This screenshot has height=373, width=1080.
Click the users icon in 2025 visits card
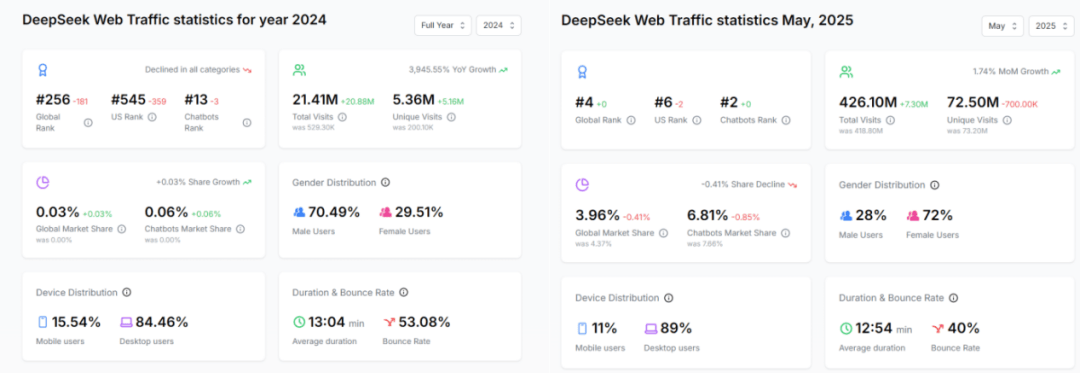(x=846, y=72)
